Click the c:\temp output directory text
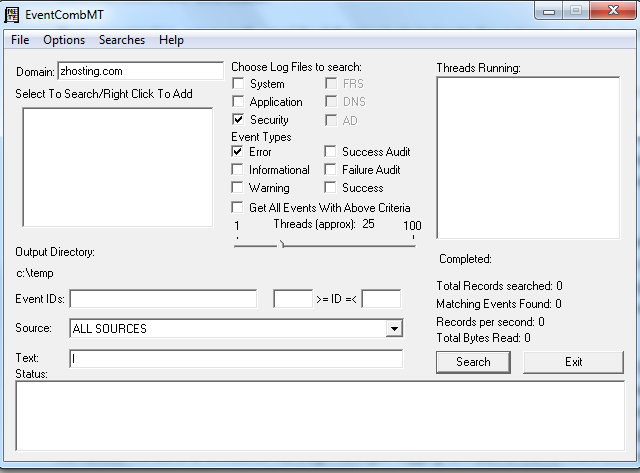 tap(35, 273)
